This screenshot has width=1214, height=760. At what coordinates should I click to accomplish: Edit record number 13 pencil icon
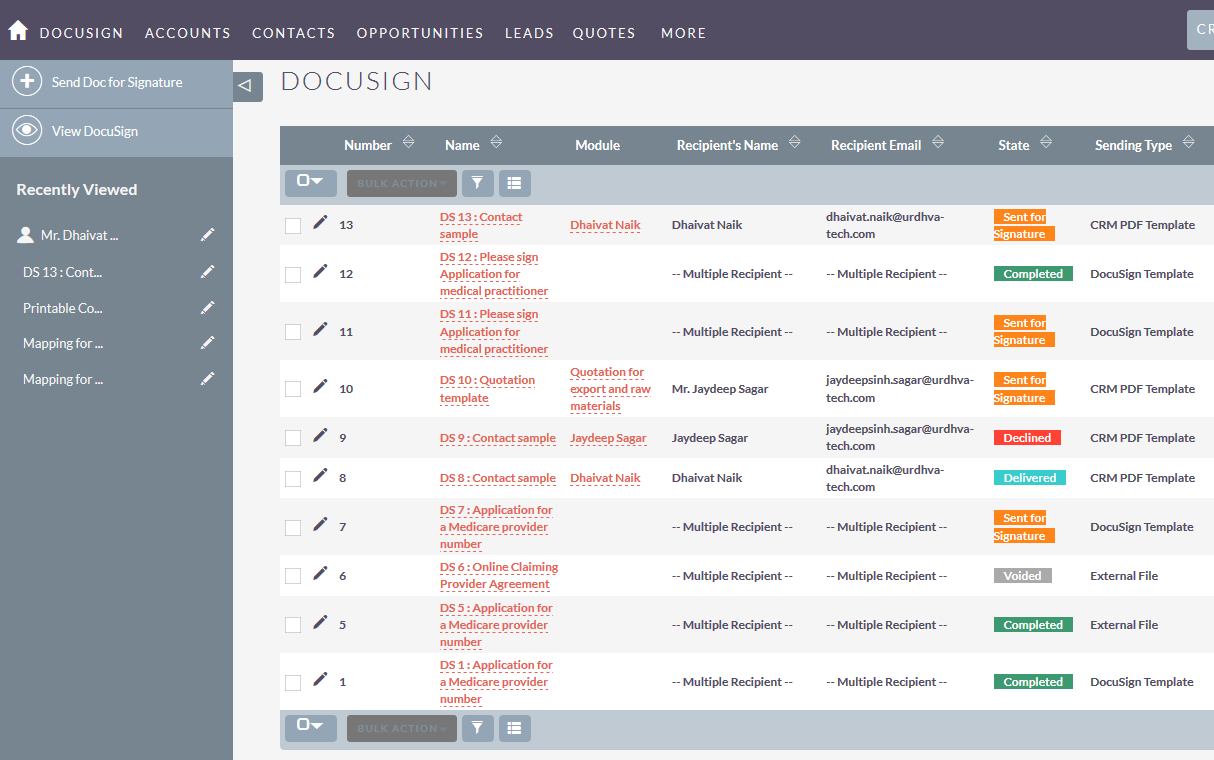click(320, 223)
